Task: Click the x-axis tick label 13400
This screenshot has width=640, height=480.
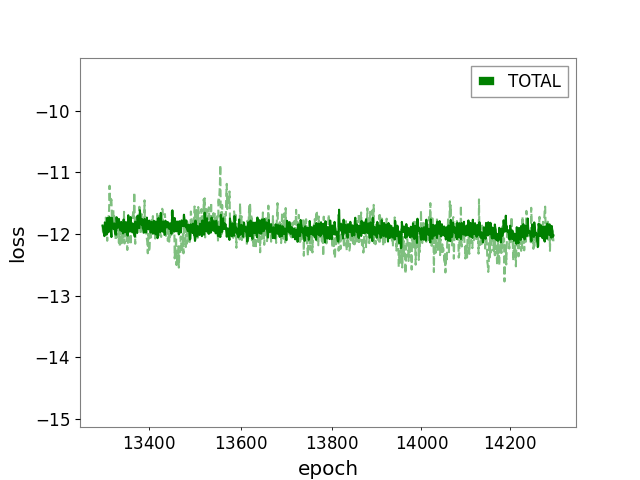Action: pyautogui.click(x=149, y=443)
